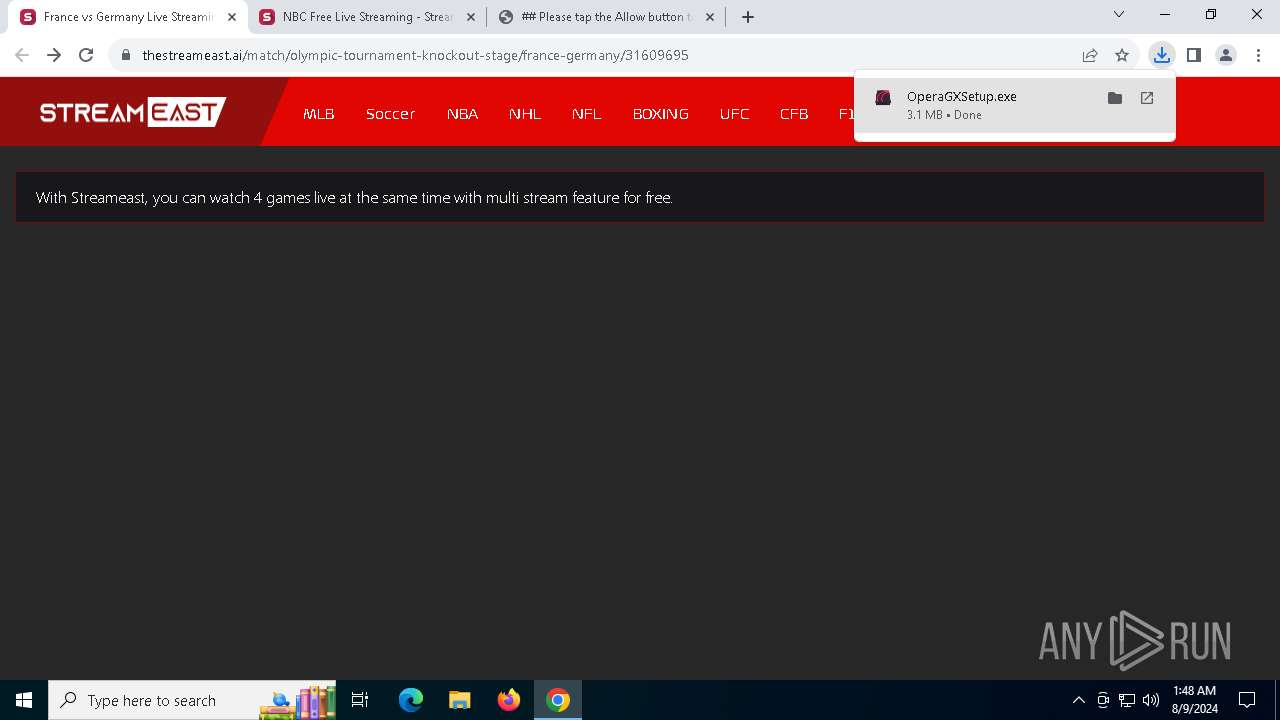This screenshot has width=1280, height=720.
Task: Open the NFL section
Action: (587, 114)
